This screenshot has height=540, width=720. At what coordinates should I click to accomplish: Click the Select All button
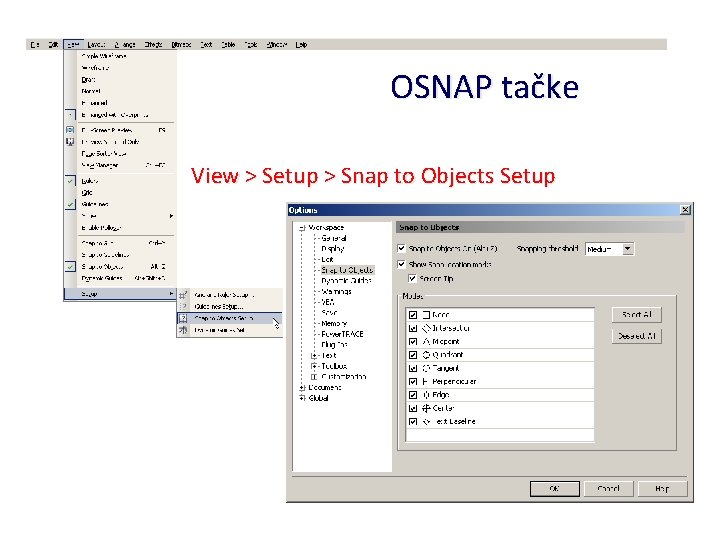[x=636, y=315]
